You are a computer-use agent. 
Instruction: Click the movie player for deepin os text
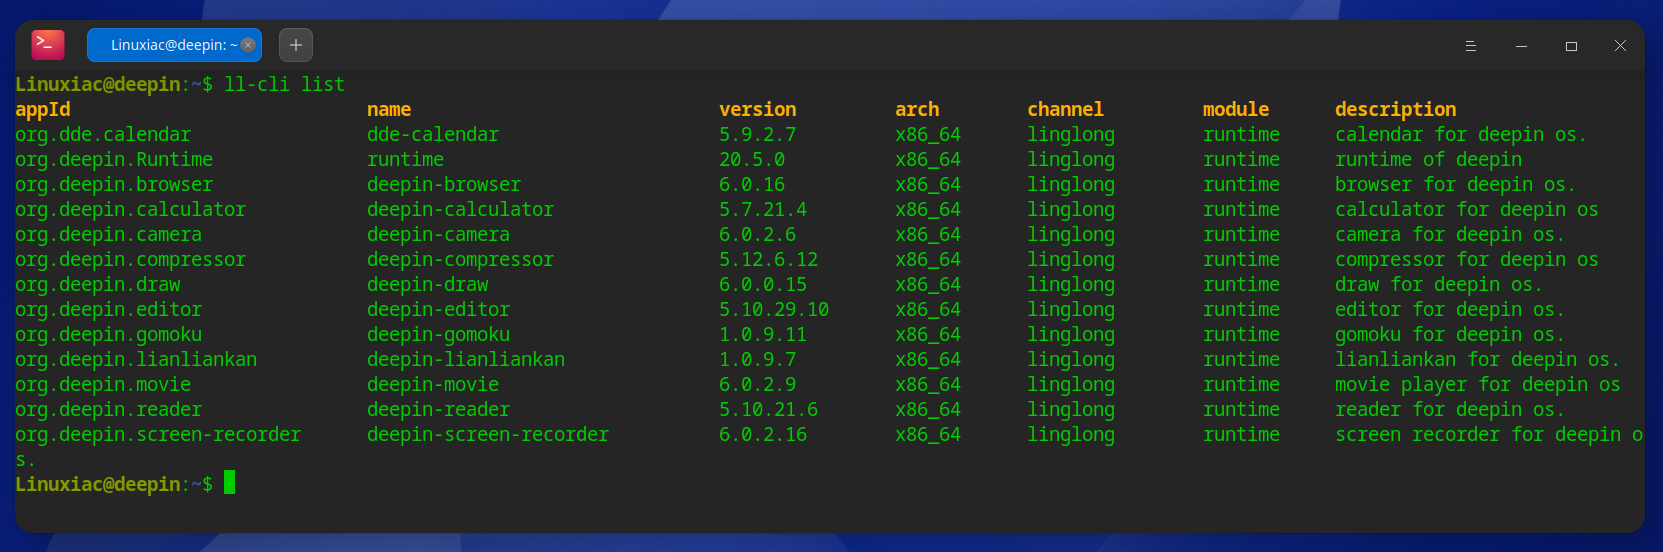(x=1477, y=384)
